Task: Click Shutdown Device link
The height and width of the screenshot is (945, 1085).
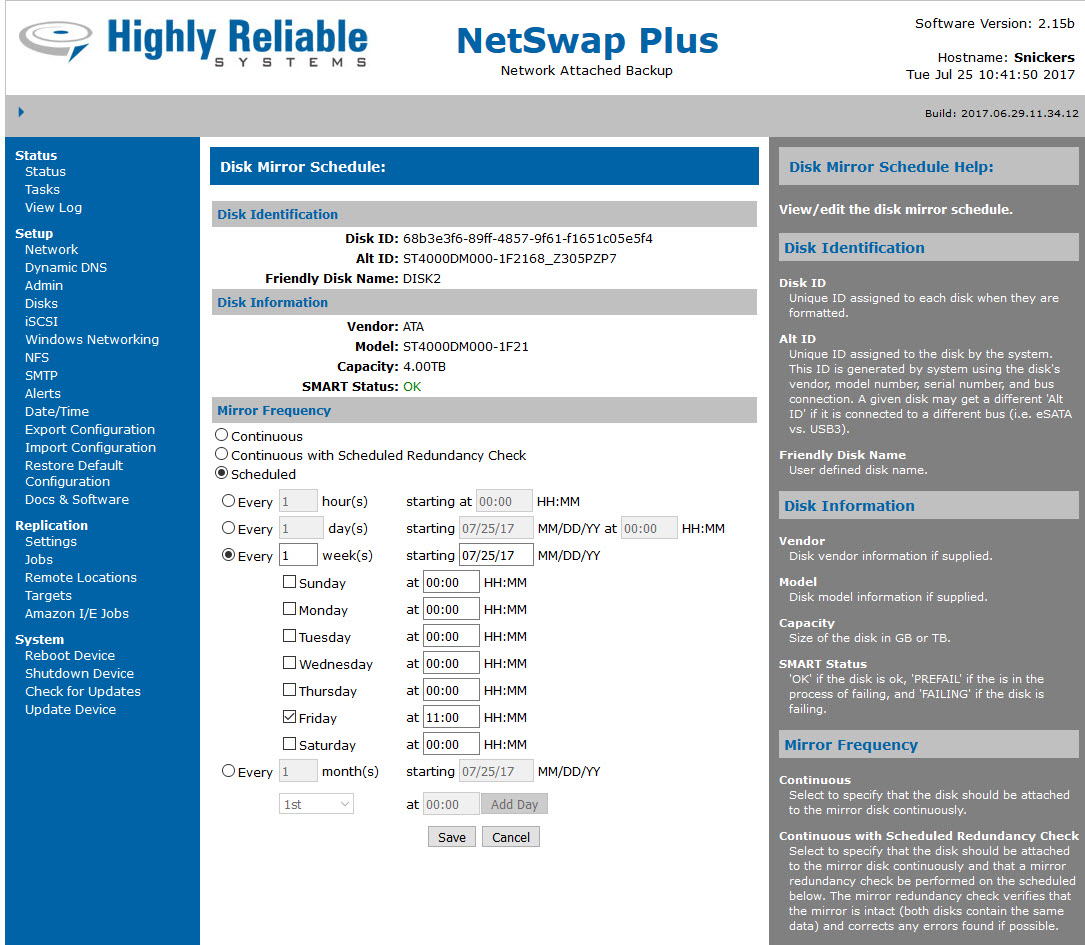Action: pos(80,674)
